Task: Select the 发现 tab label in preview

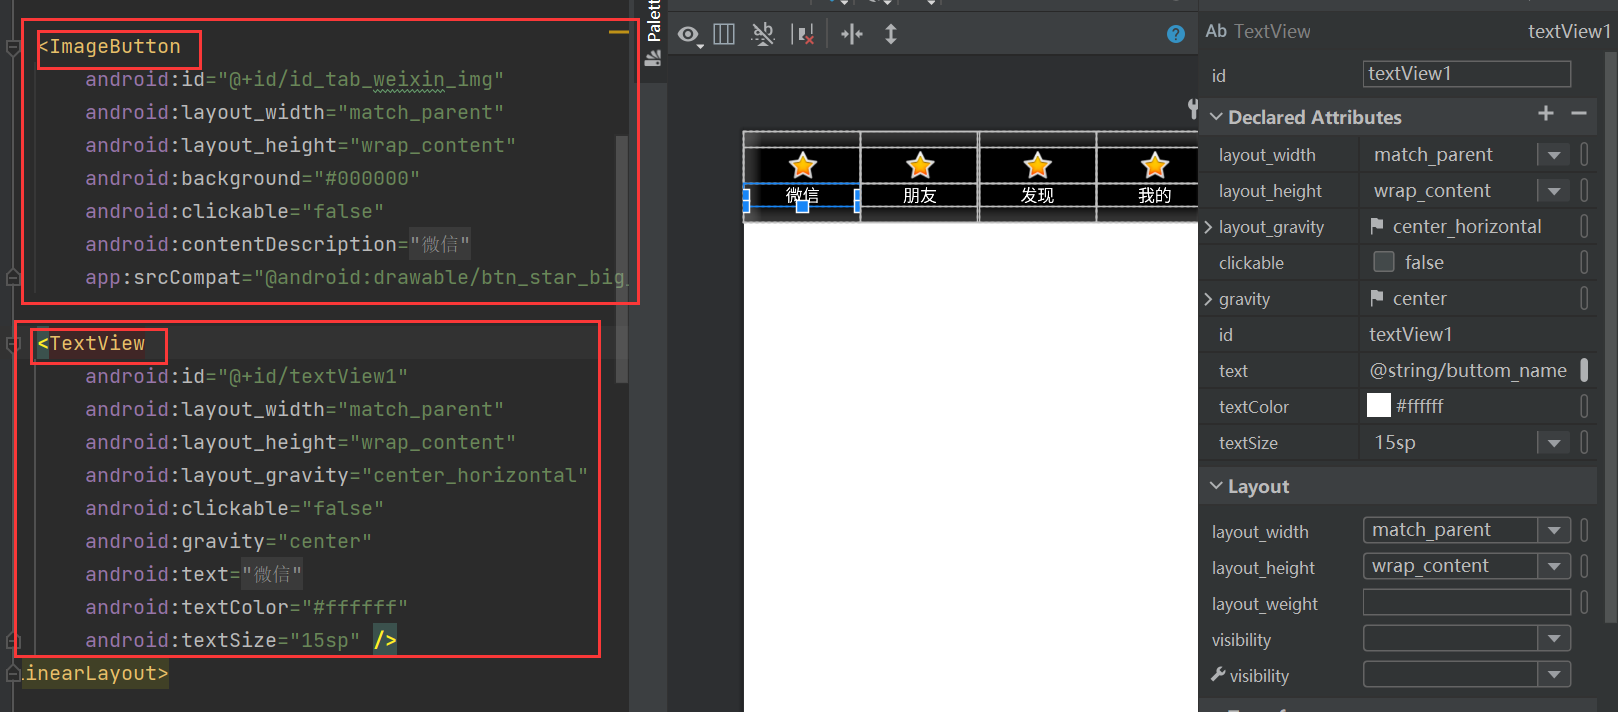Action: pyautogui.click(x=1037, y=195)
